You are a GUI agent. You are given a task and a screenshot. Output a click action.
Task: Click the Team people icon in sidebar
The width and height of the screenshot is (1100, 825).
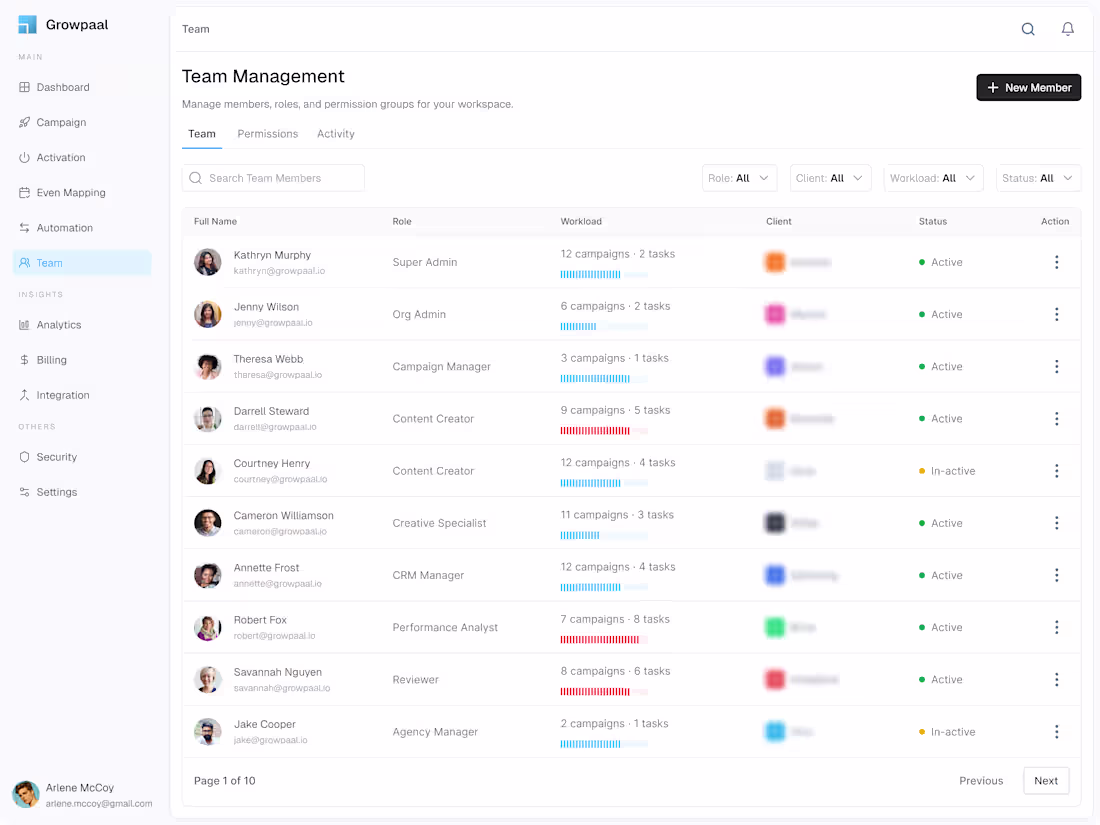click(25, 262)
